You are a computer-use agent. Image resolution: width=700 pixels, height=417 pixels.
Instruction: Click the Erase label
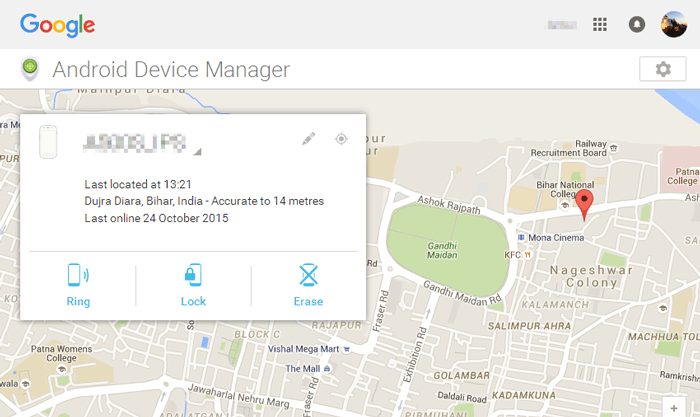tap(308, 301)
